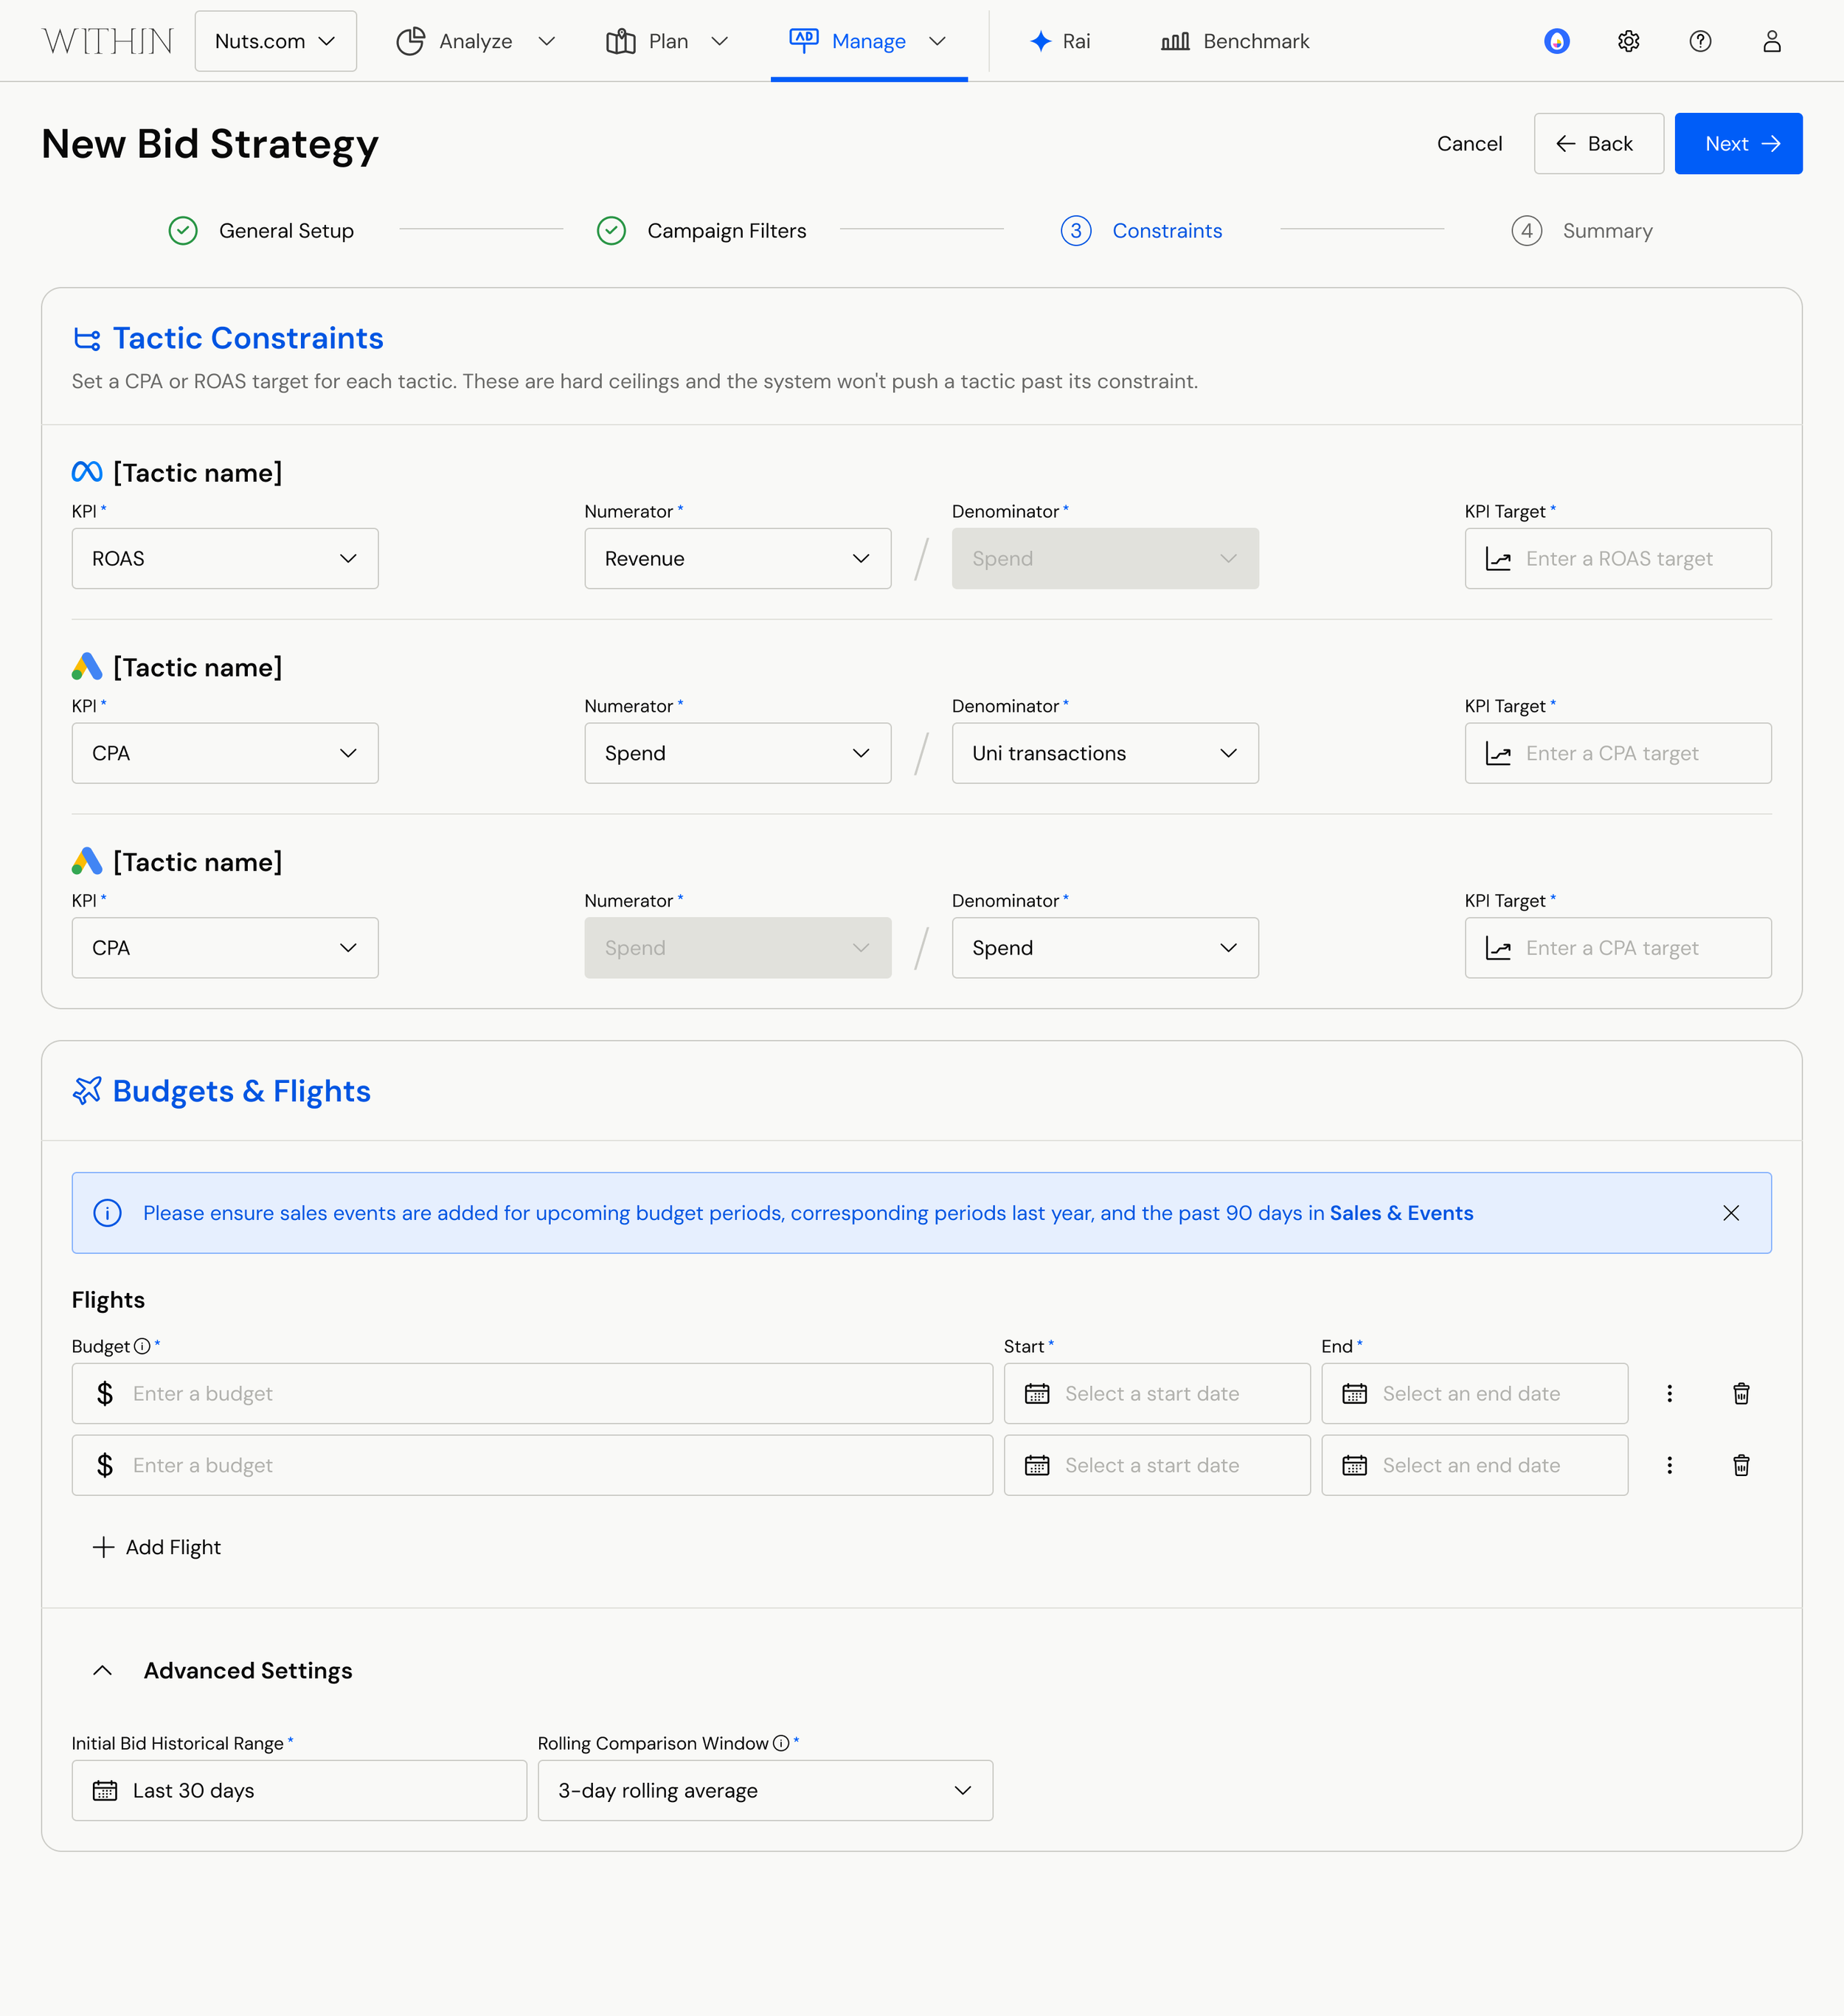1844x2016 pixels.
Task: Open the Nuts.com account dropdown
Action: point(275,41)
